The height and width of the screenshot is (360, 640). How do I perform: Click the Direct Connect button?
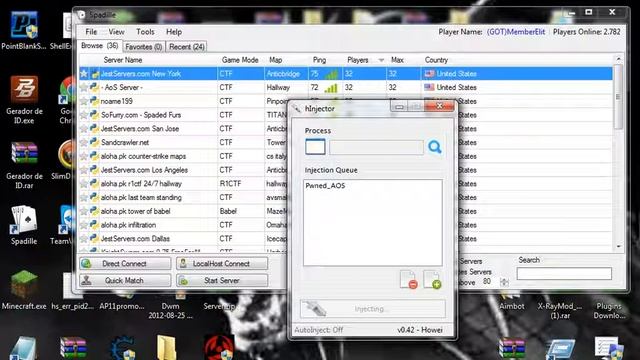point(125,264)
